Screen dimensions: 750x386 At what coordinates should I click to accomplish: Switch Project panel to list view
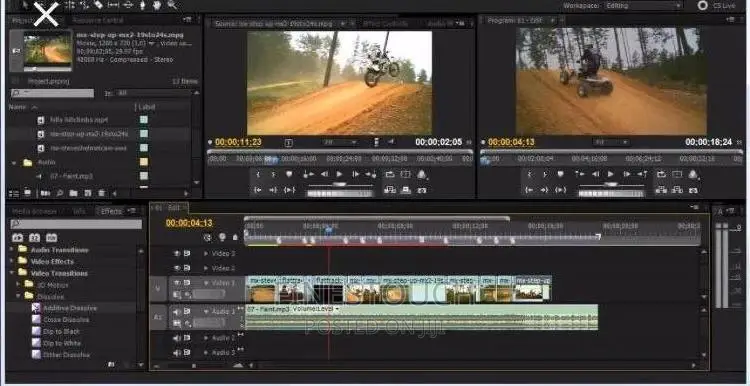click(14, 193)
